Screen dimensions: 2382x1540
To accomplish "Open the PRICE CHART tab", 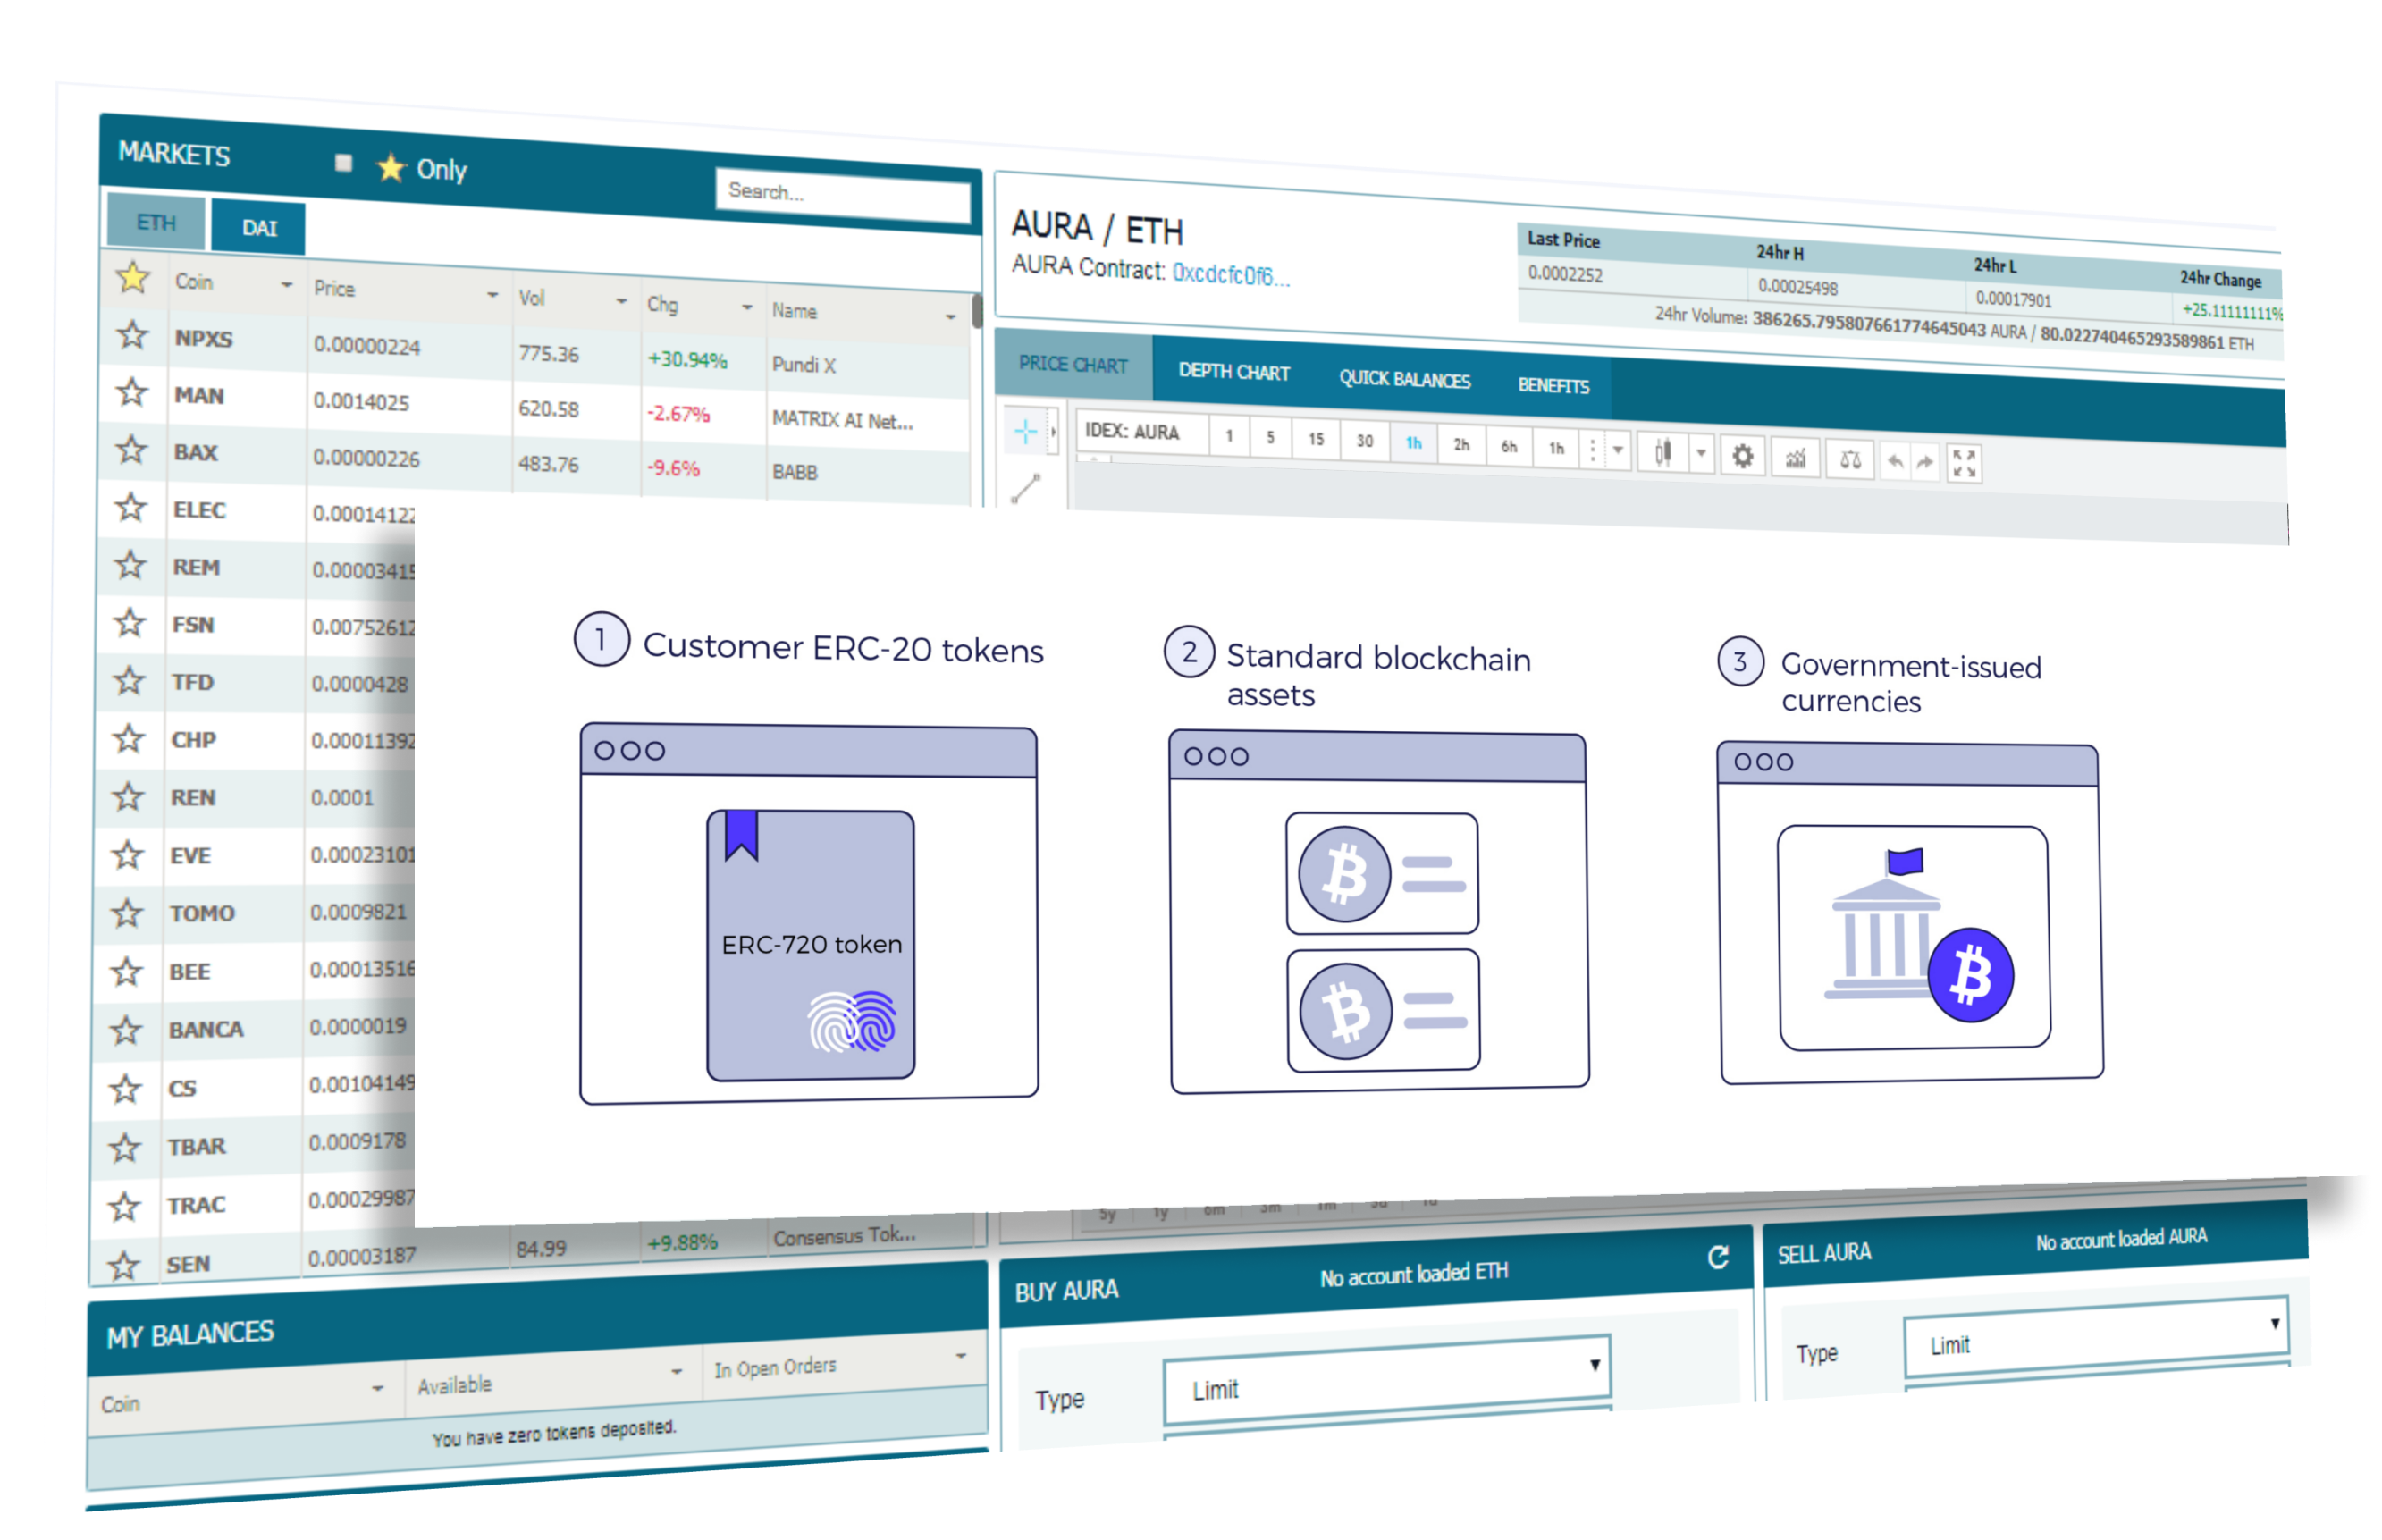I will tap(1073, 365).
